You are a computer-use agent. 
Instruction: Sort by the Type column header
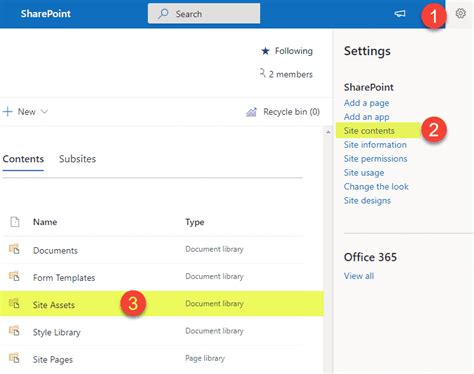tap(195, 222)
